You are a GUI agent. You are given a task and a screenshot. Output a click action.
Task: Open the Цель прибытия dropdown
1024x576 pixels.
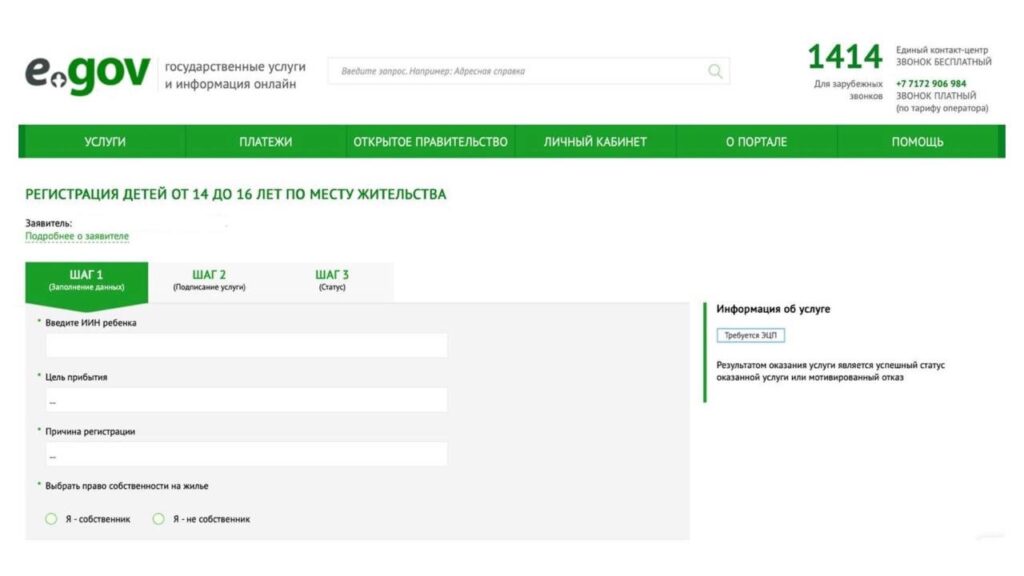tap(246, 400)
